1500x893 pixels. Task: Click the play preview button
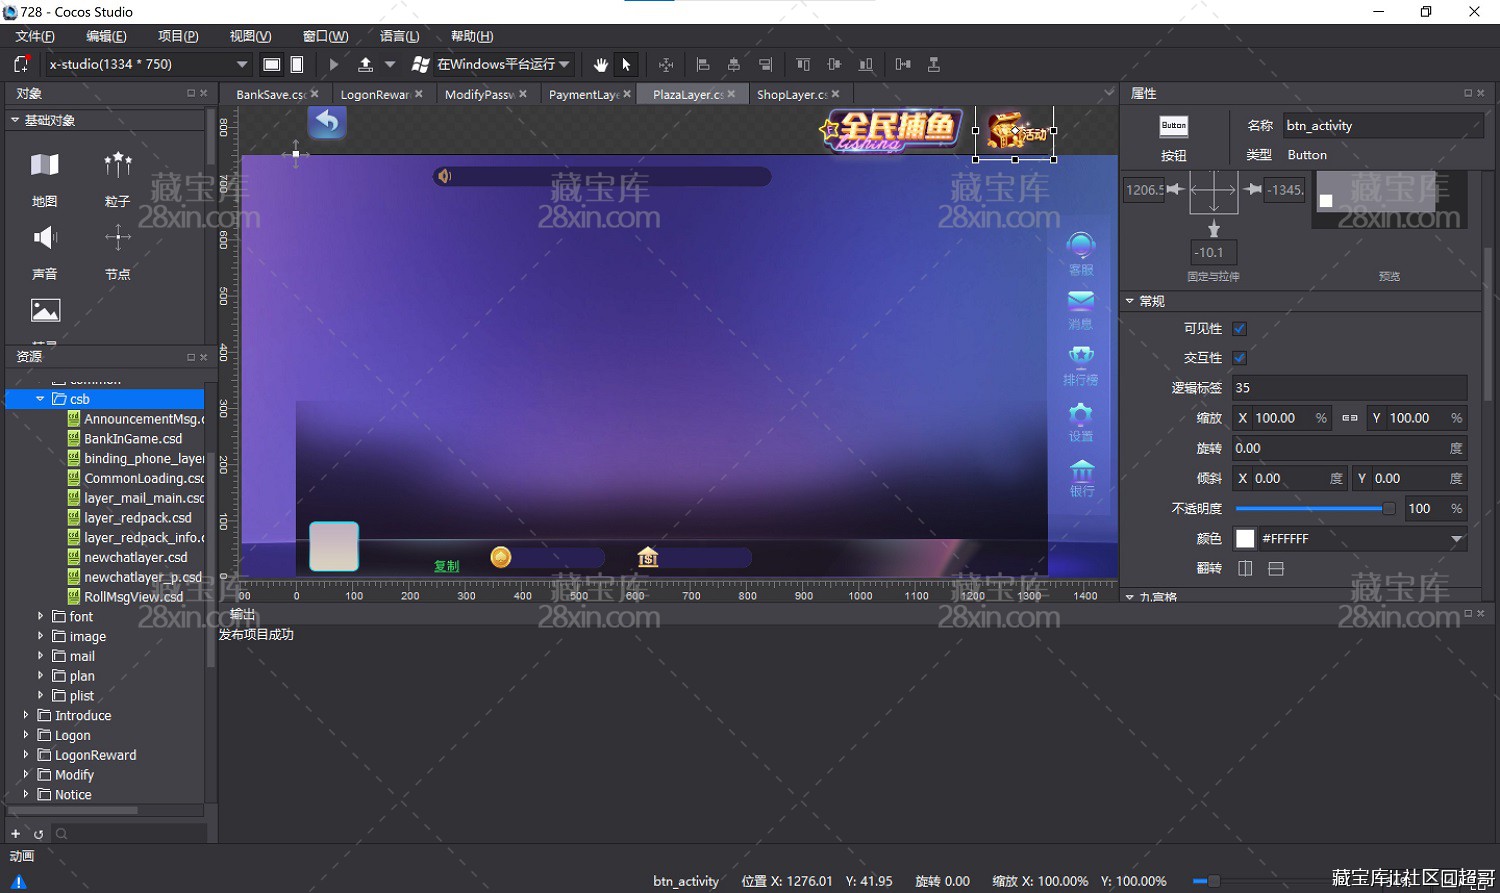[334, 64]
